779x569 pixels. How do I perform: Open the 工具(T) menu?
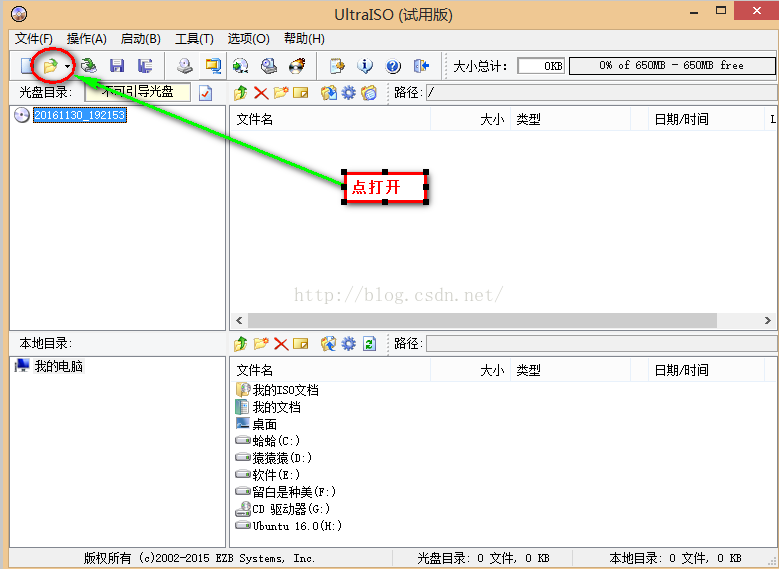click(194, 39)
